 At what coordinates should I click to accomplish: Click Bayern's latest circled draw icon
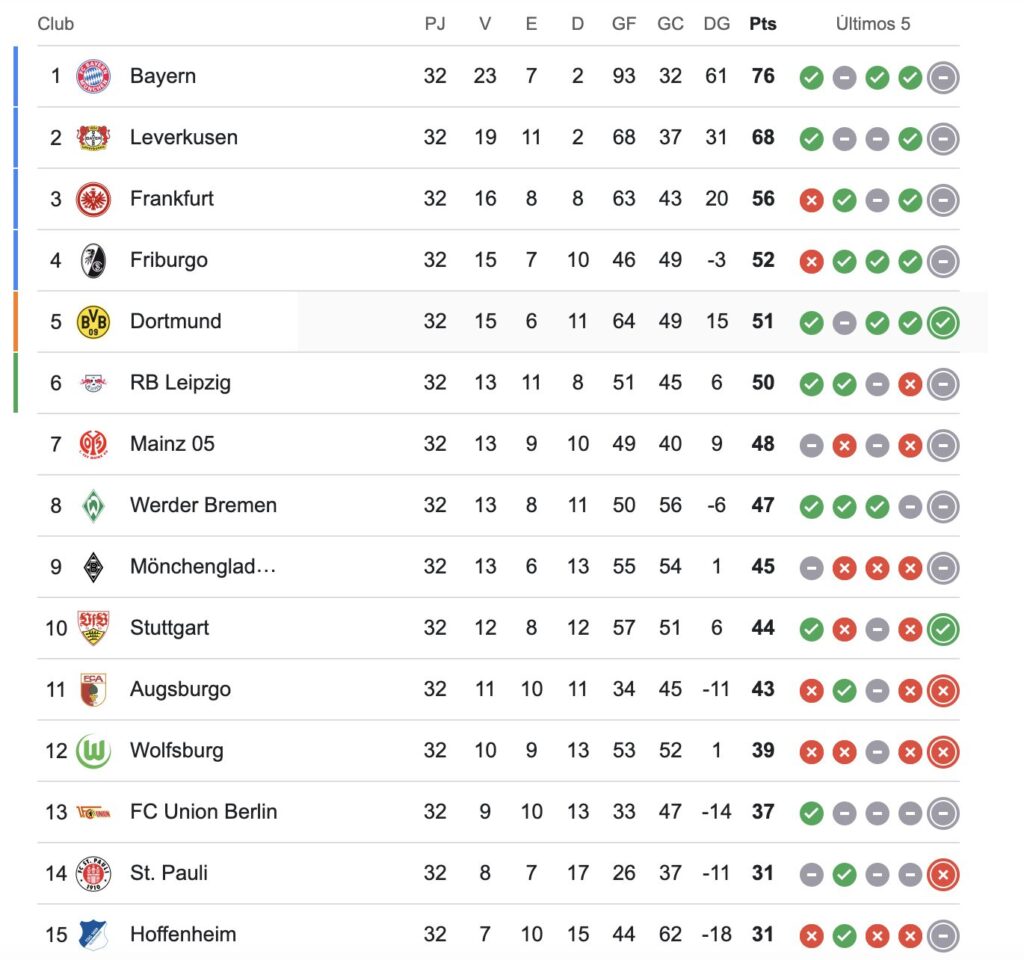943,78
